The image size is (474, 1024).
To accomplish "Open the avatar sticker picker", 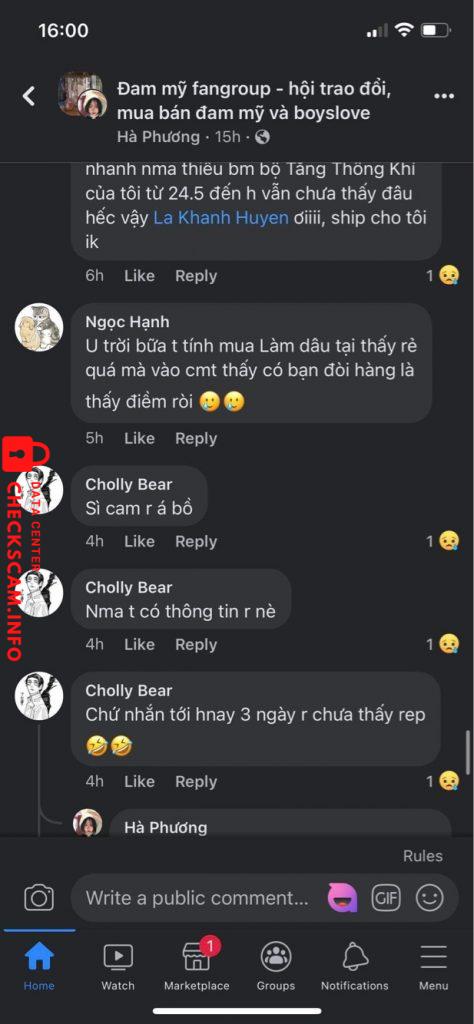I will [x=342, y=897].
